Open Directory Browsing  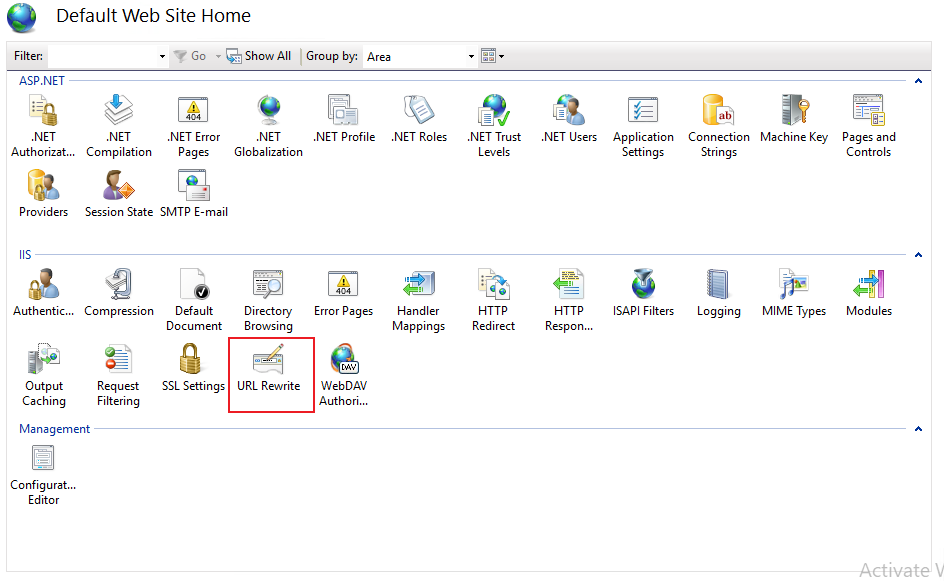[269, 300]
